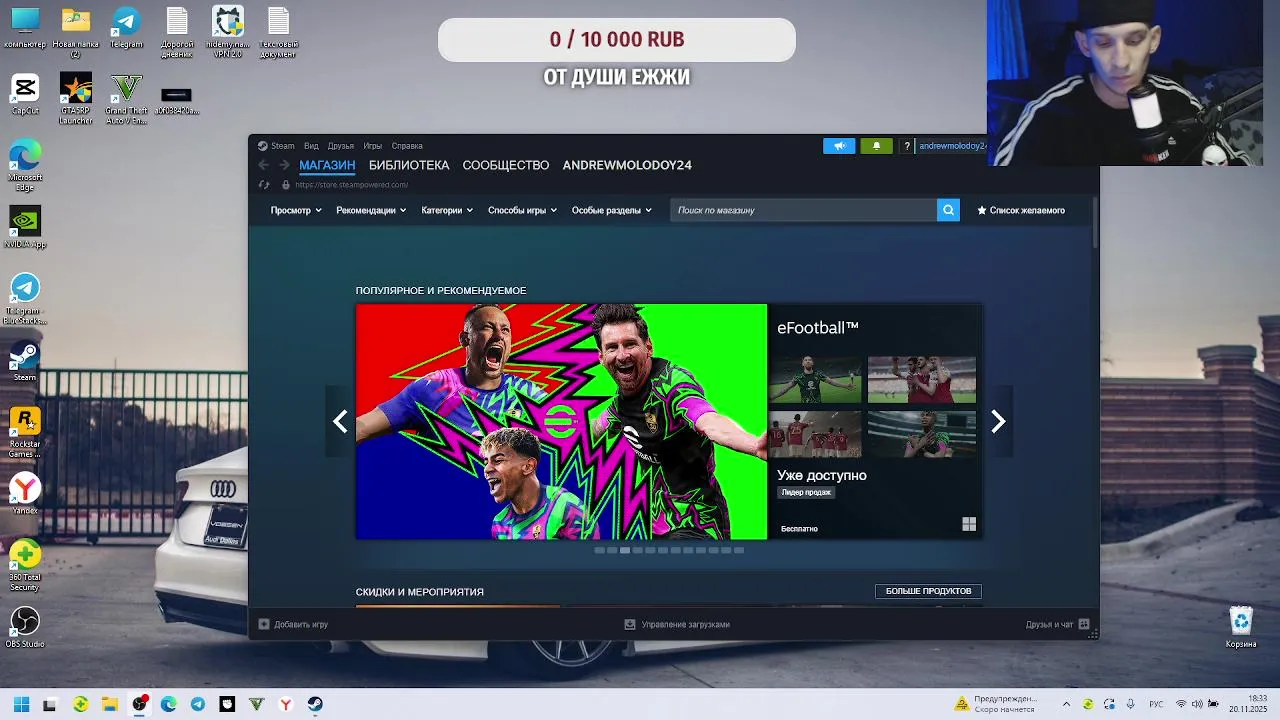View bottom-right eFootball screenshot thumbnail
This screenshot has width=1280, height=720.
point(922,434)
